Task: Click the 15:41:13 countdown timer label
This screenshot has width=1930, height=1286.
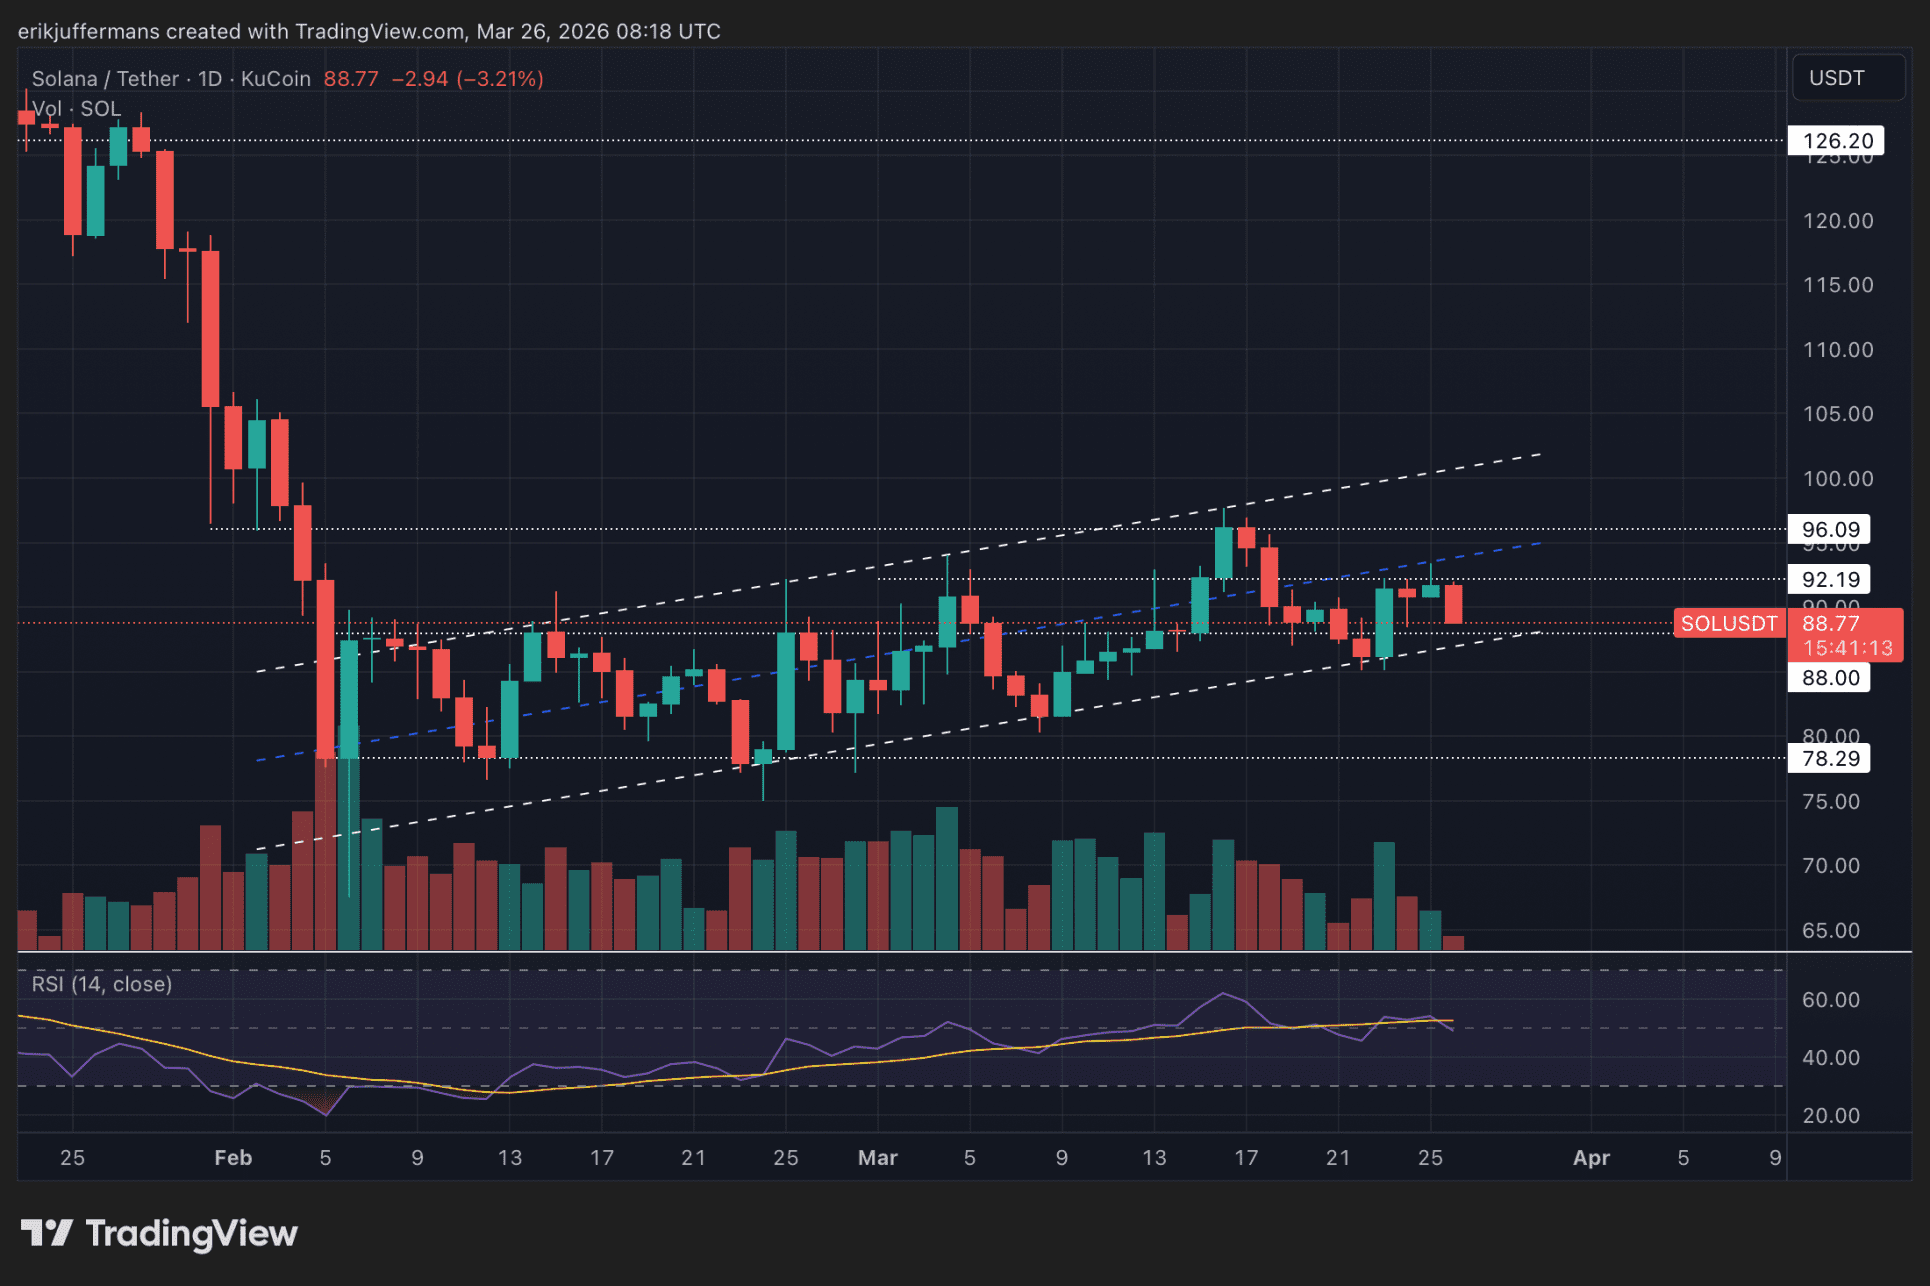Action: pyautogui.click(x=1846, y=648)
